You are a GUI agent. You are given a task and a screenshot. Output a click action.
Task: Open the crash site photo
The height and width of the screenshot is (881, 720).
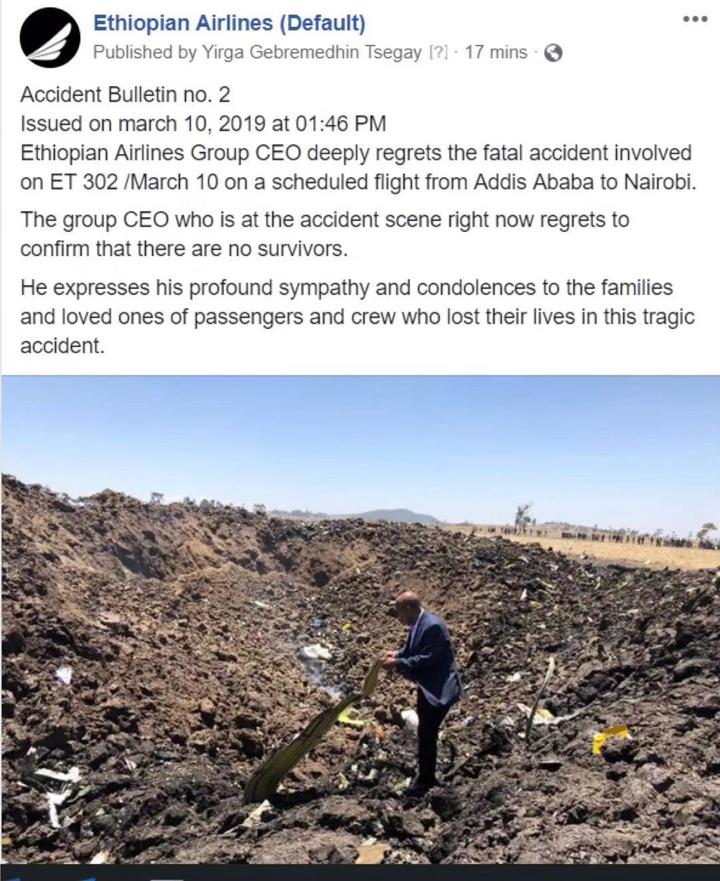click(x=360, y=619)
